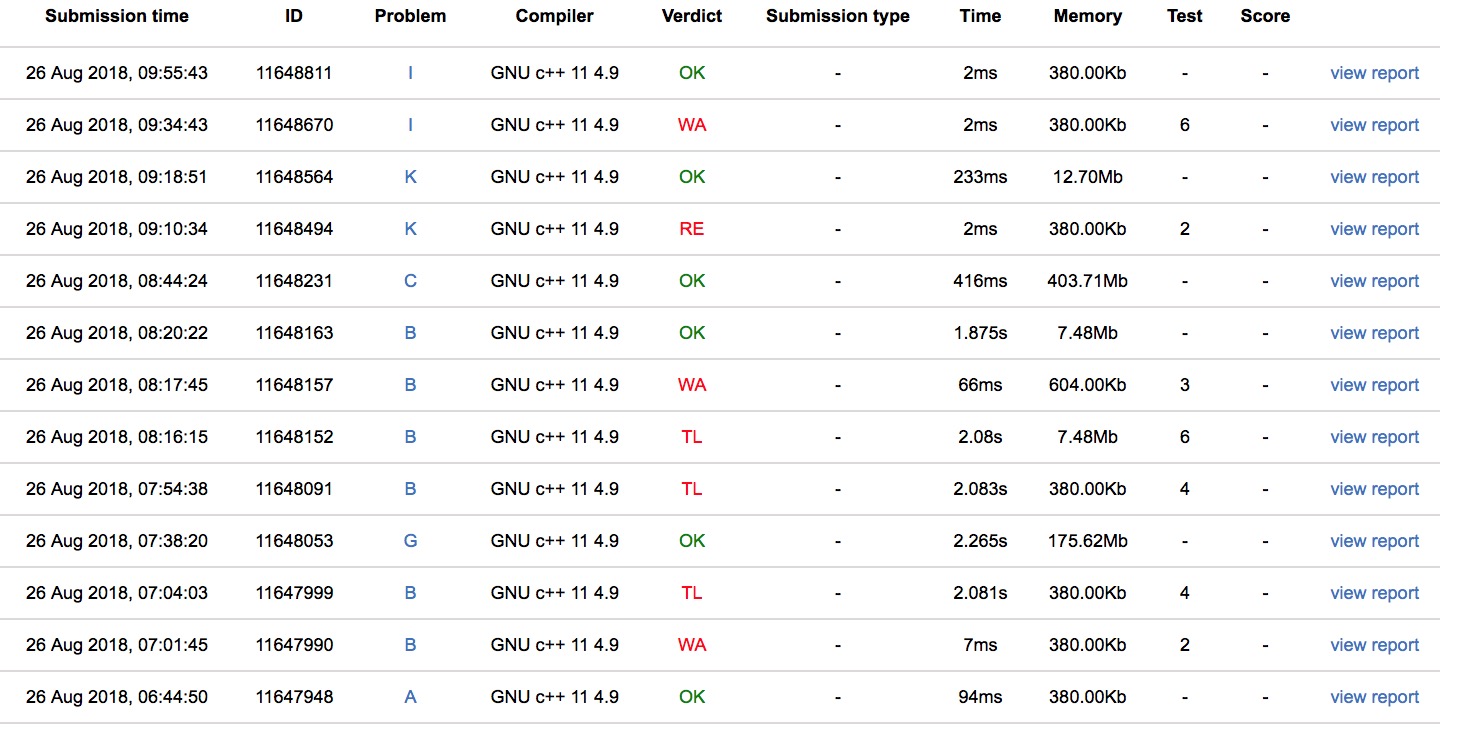Click the Verdict column header
1462x736 pixels.
pyautogui.click(x=691, y=16)
